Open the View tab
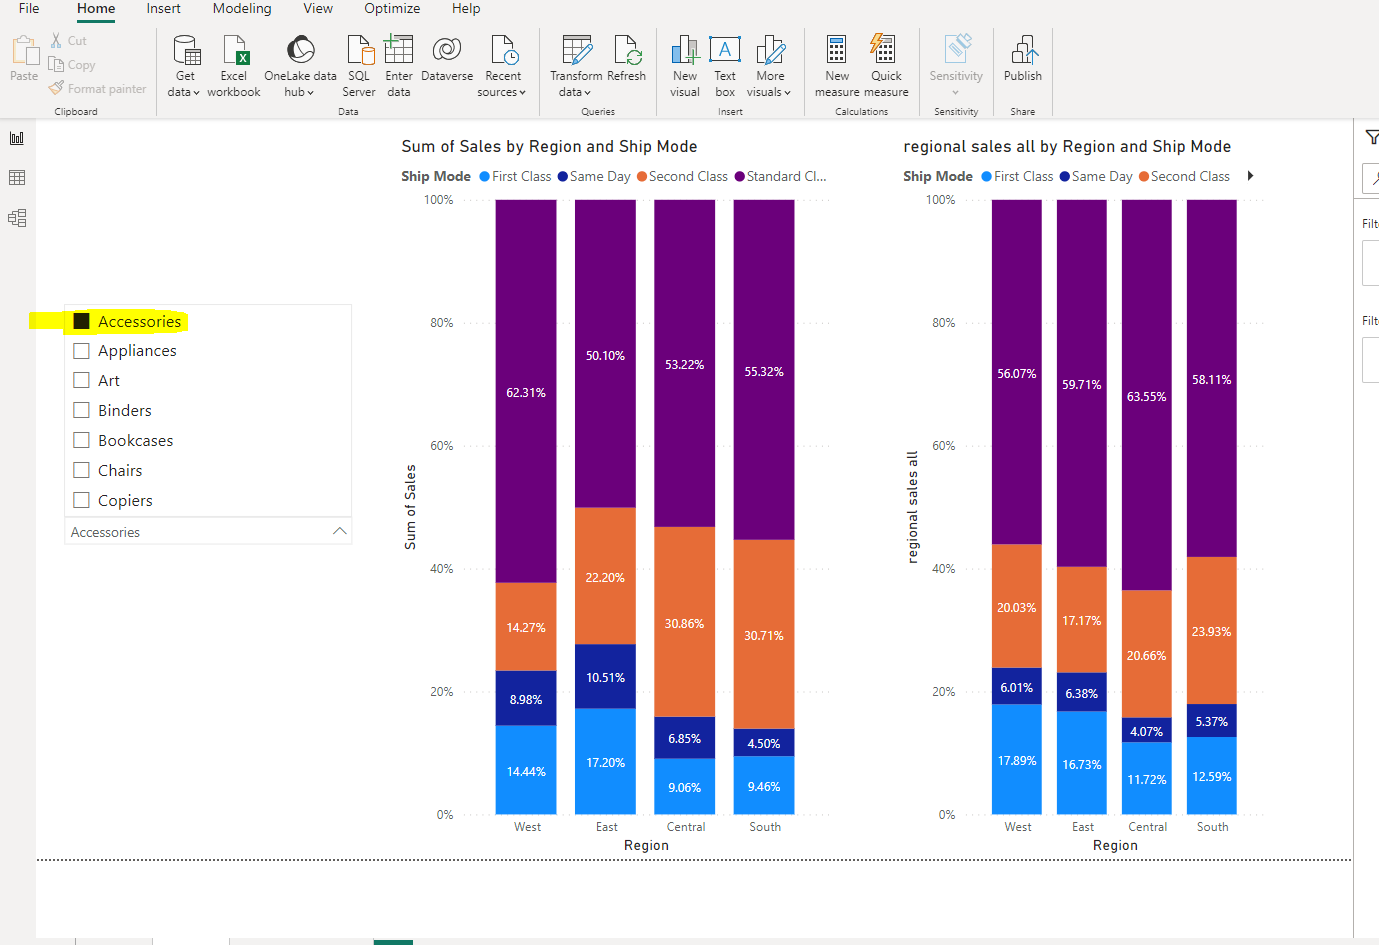Screen dimensions: 1379x945 coord(318,9)
